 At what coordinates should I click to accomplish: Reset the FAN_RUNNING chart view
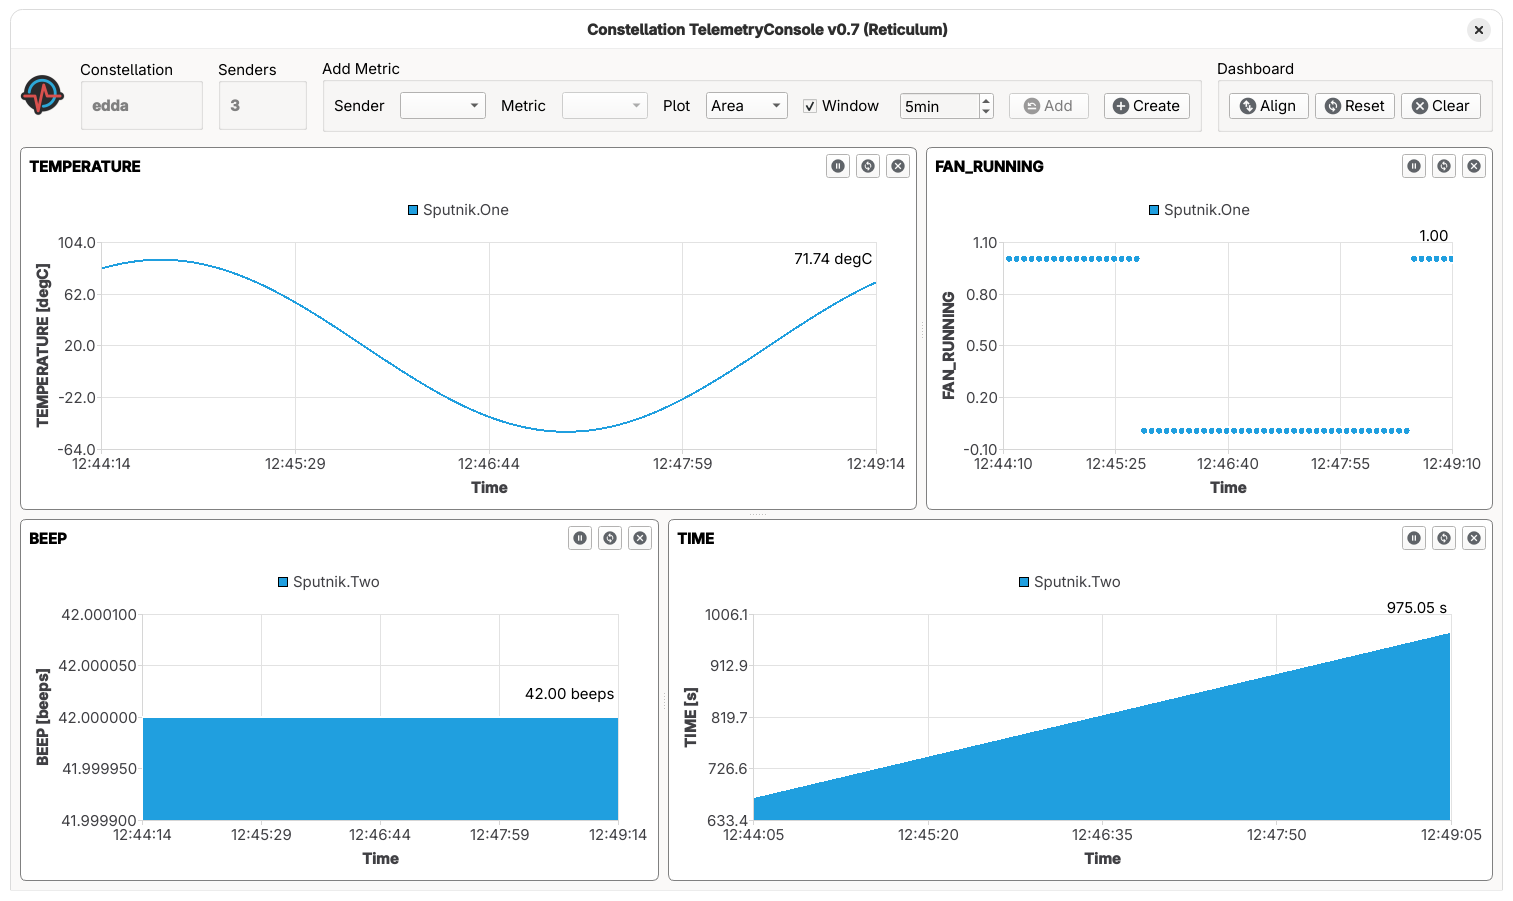coord(1443,166)
